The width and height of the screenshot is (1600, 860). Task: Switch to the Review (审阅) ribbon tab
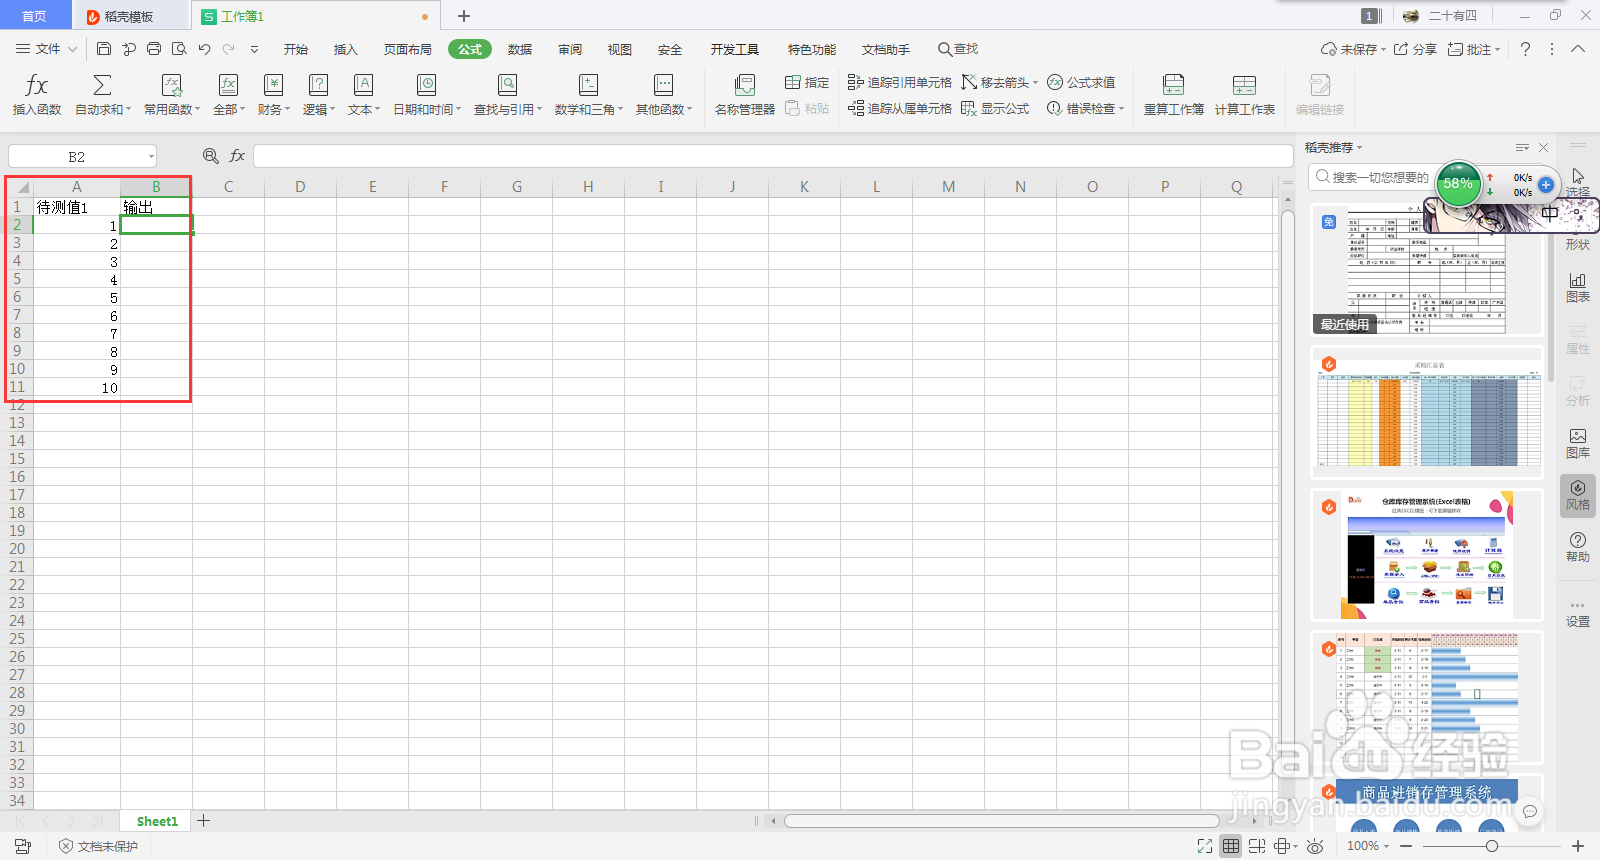click(570, 49)
